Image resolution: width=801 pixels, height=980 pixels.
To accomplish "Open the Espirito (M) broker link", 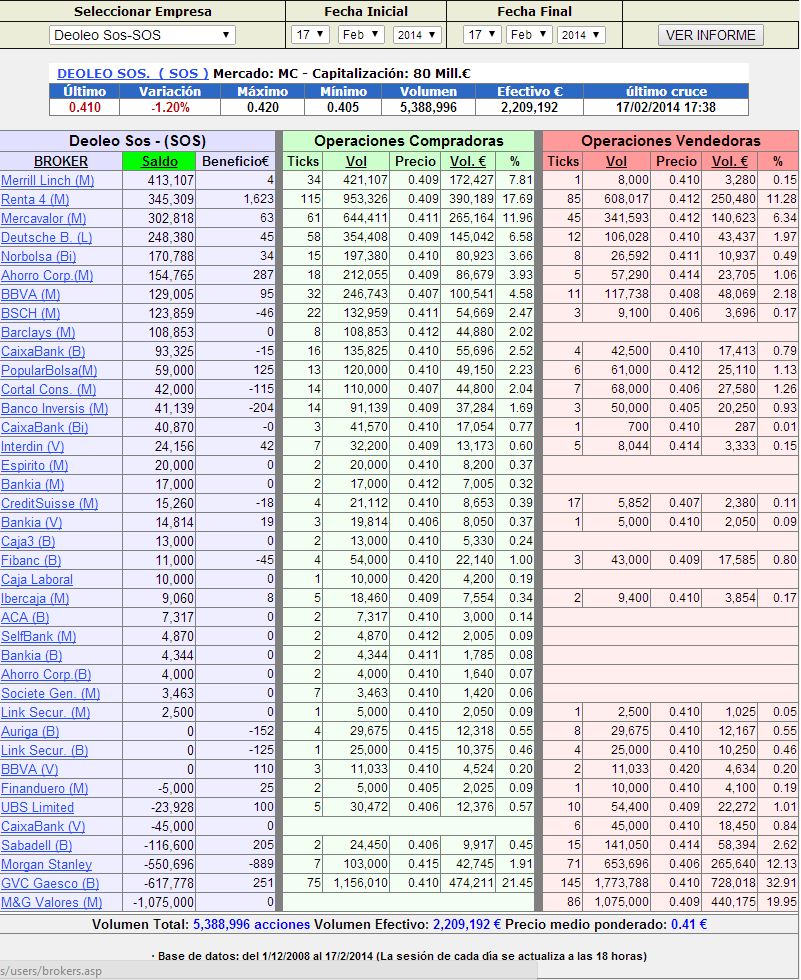I will 34,466.
